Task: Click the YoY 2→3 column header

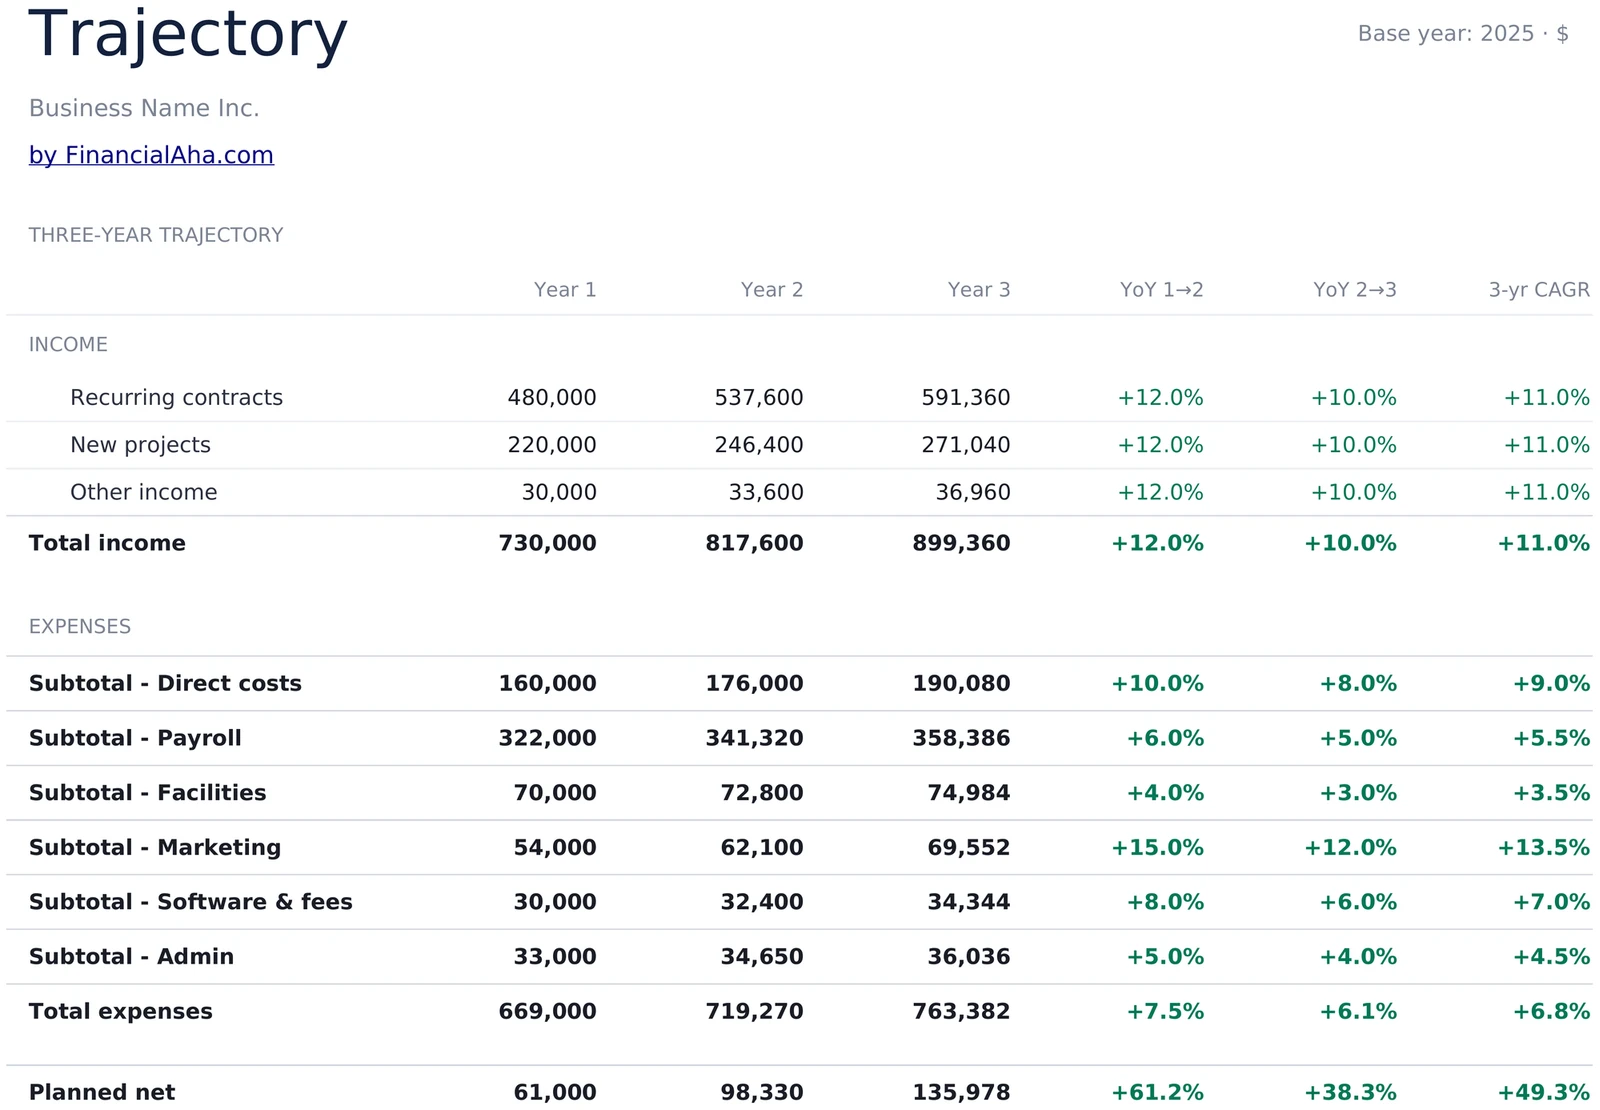Action: pos(1355,290)
